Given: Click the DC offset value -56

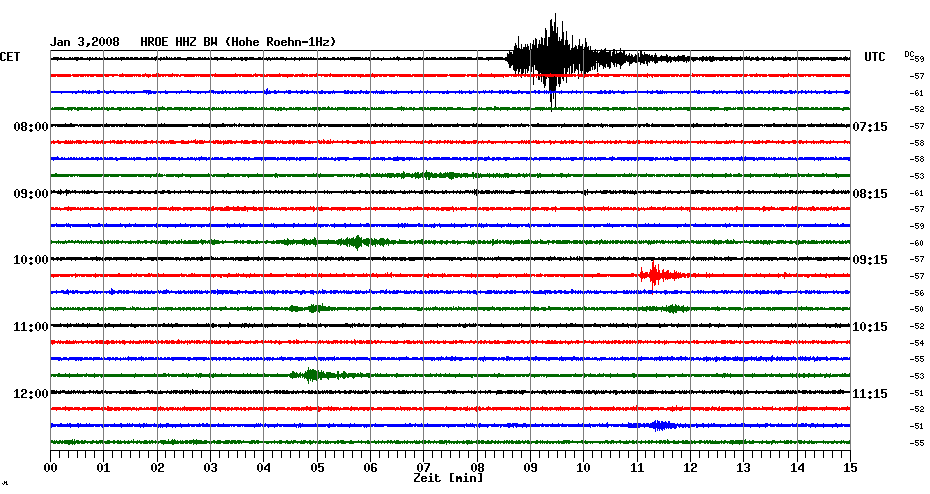Looking at the screenshot, I should coord(917,294).
